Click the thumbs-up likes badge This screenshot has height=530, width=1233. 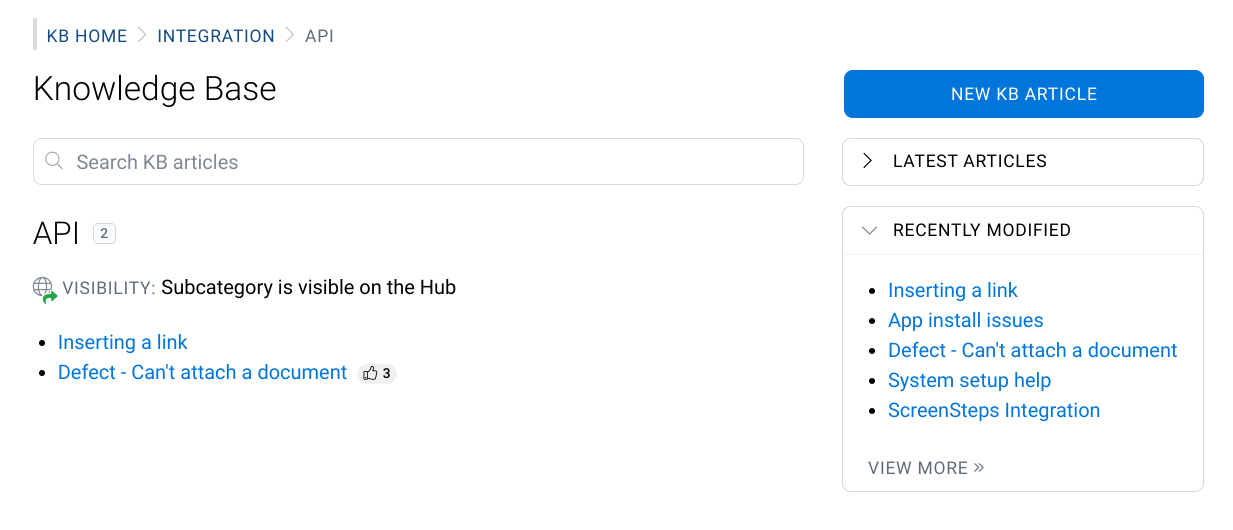[377, 373]
